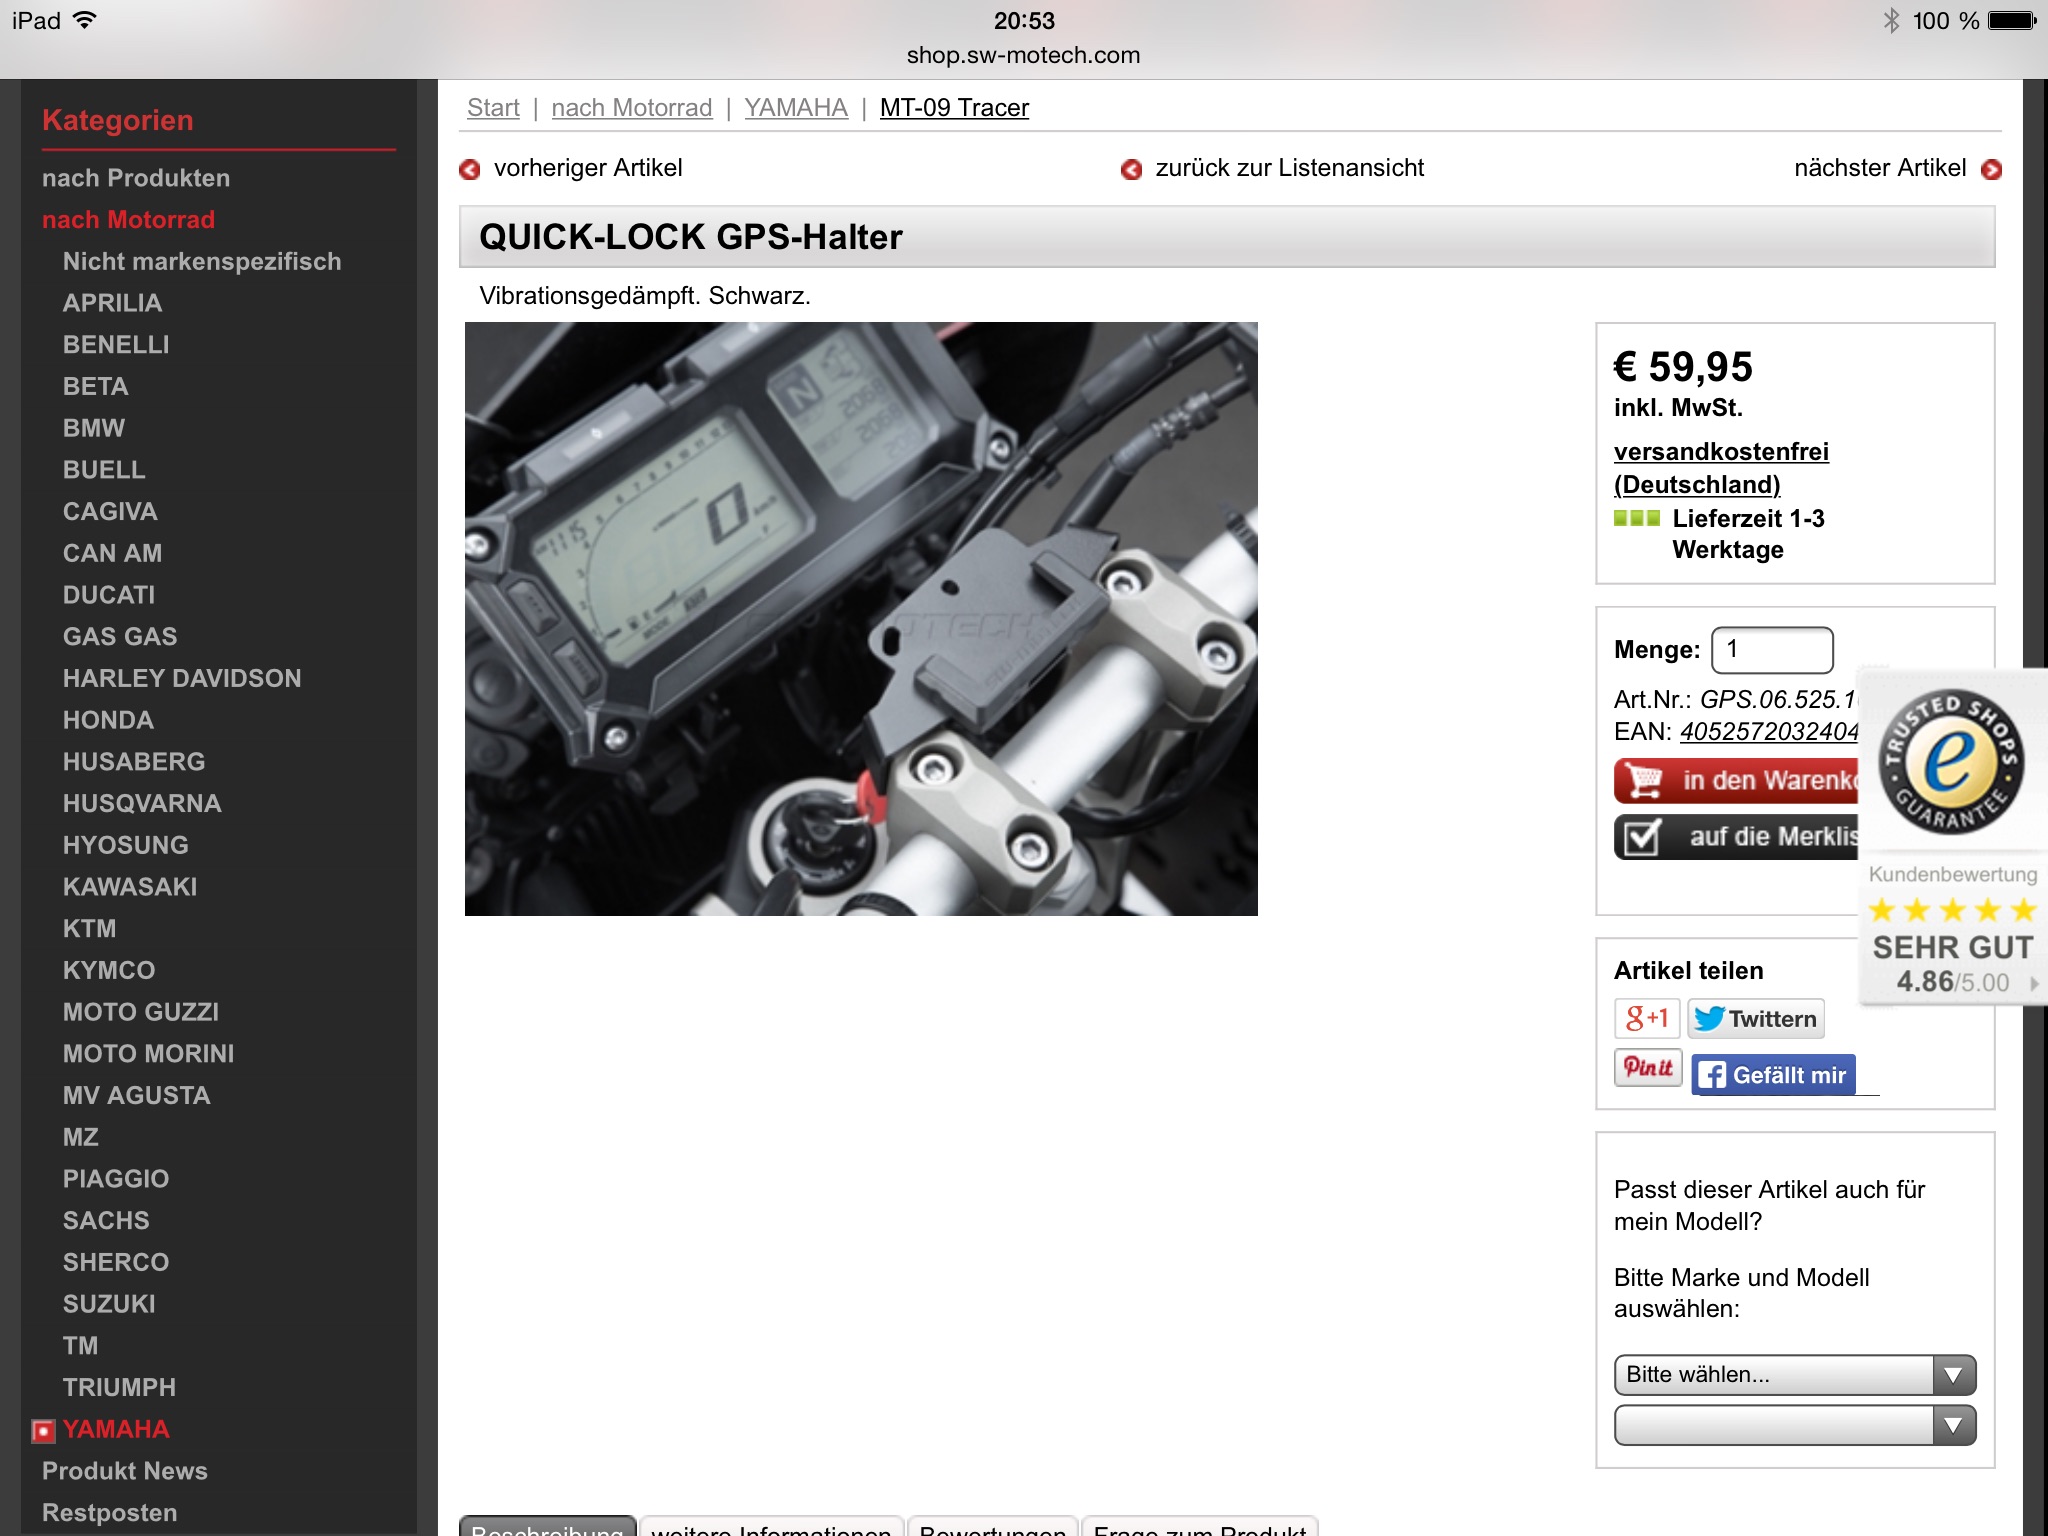Click the checkmark wishlist Merkliste button
The image size is (2048, 1536).
click(1737, 837)
